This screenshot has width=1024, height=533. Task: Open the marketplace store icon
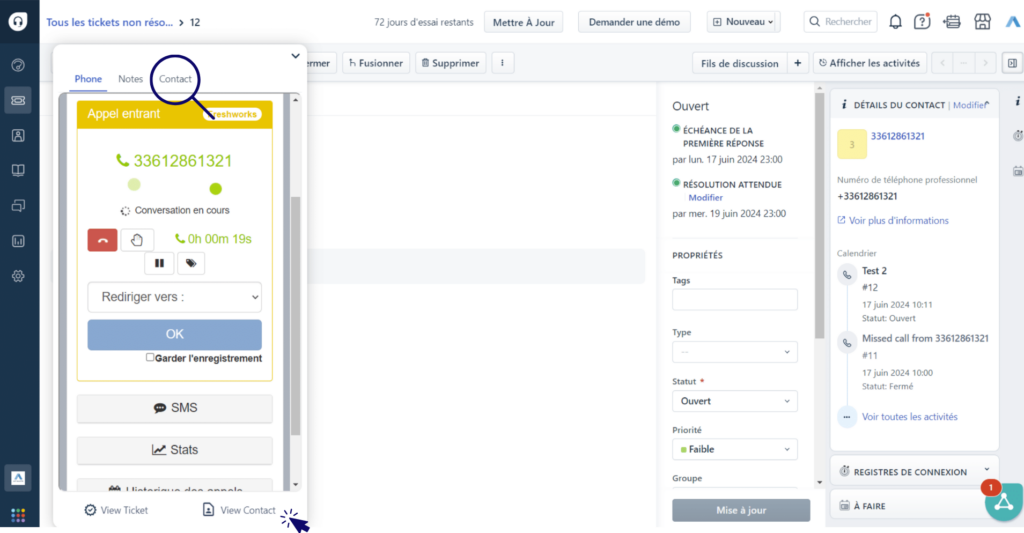[982, 22]
